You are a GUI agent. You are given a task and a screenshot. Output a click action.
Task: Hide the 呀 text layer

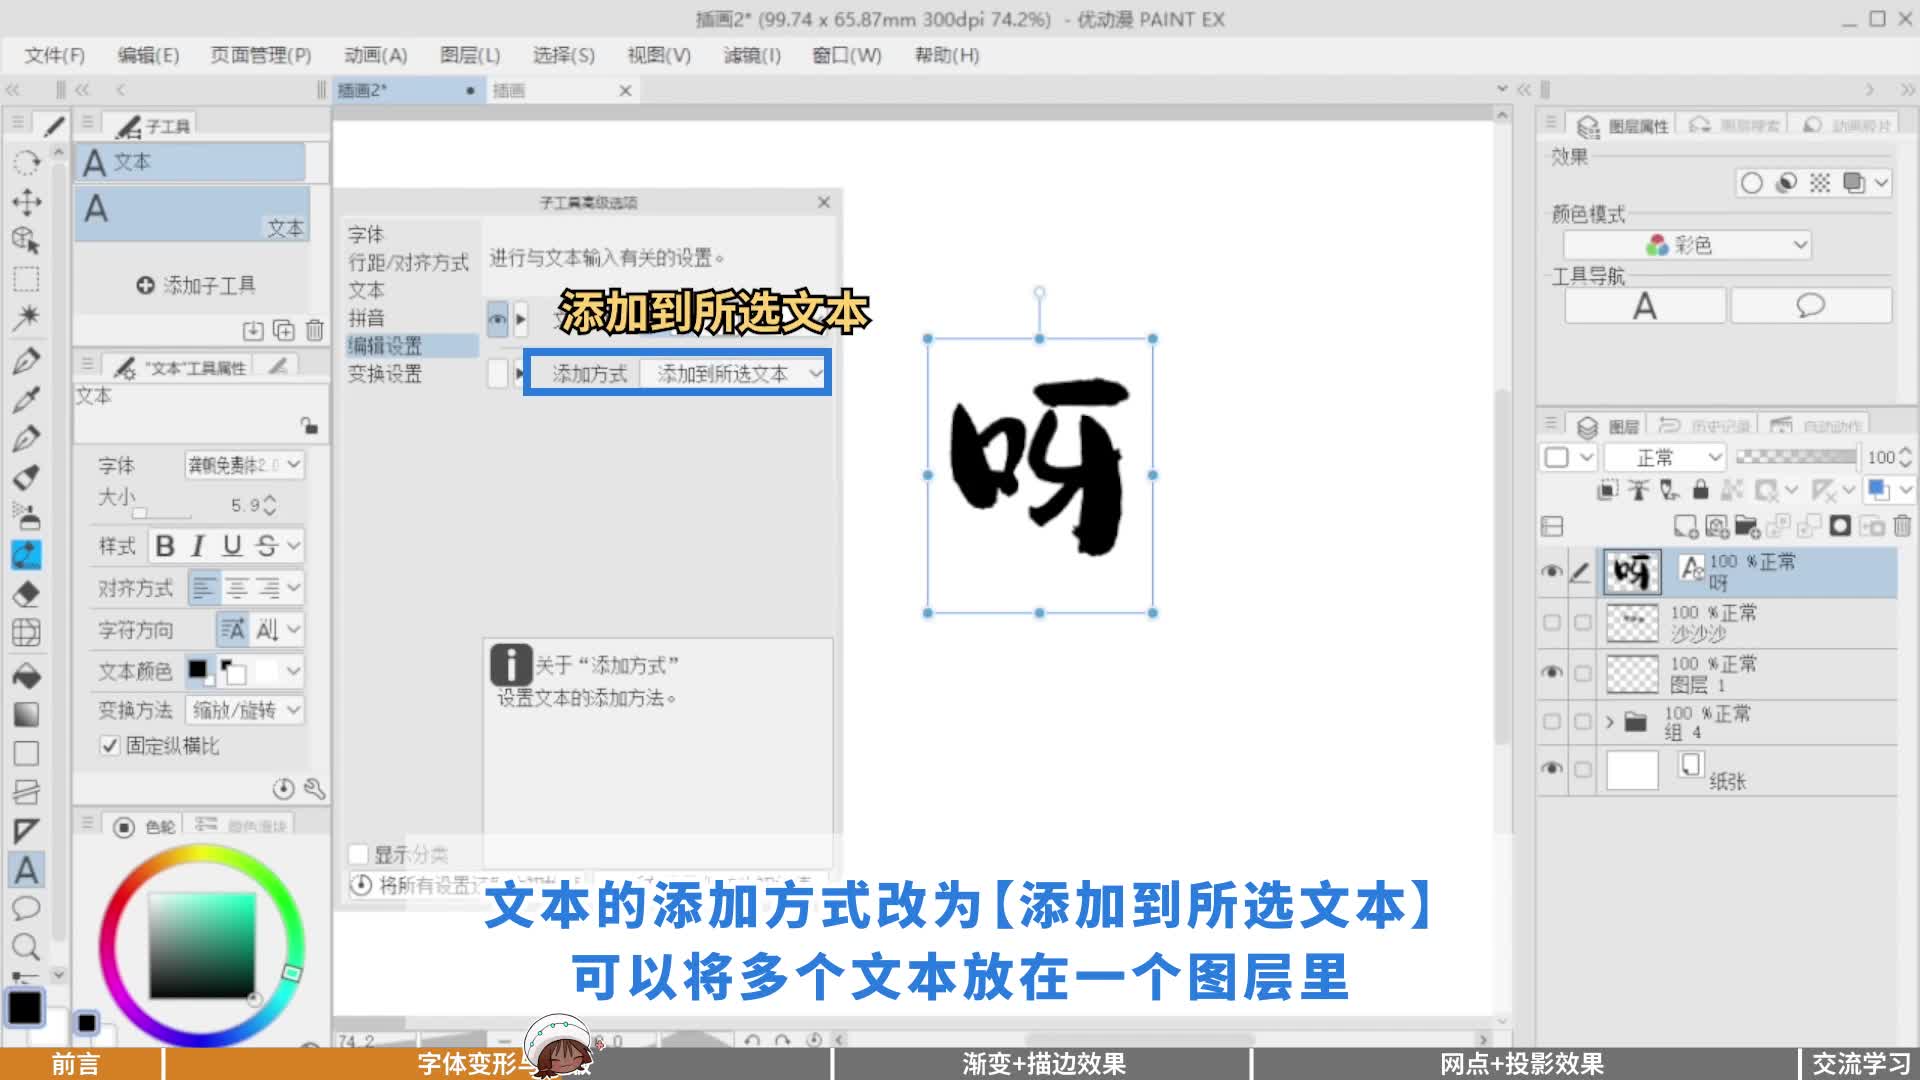tap(1551, 572)
